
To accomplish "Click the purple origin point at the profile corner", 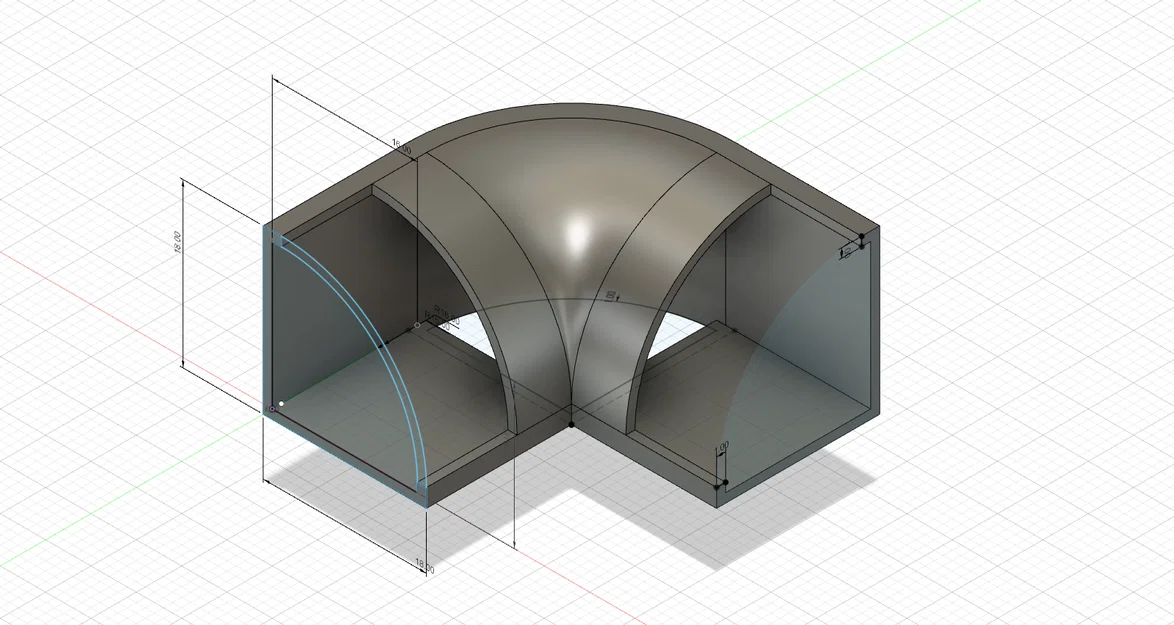I will click(x=271, y=409).
